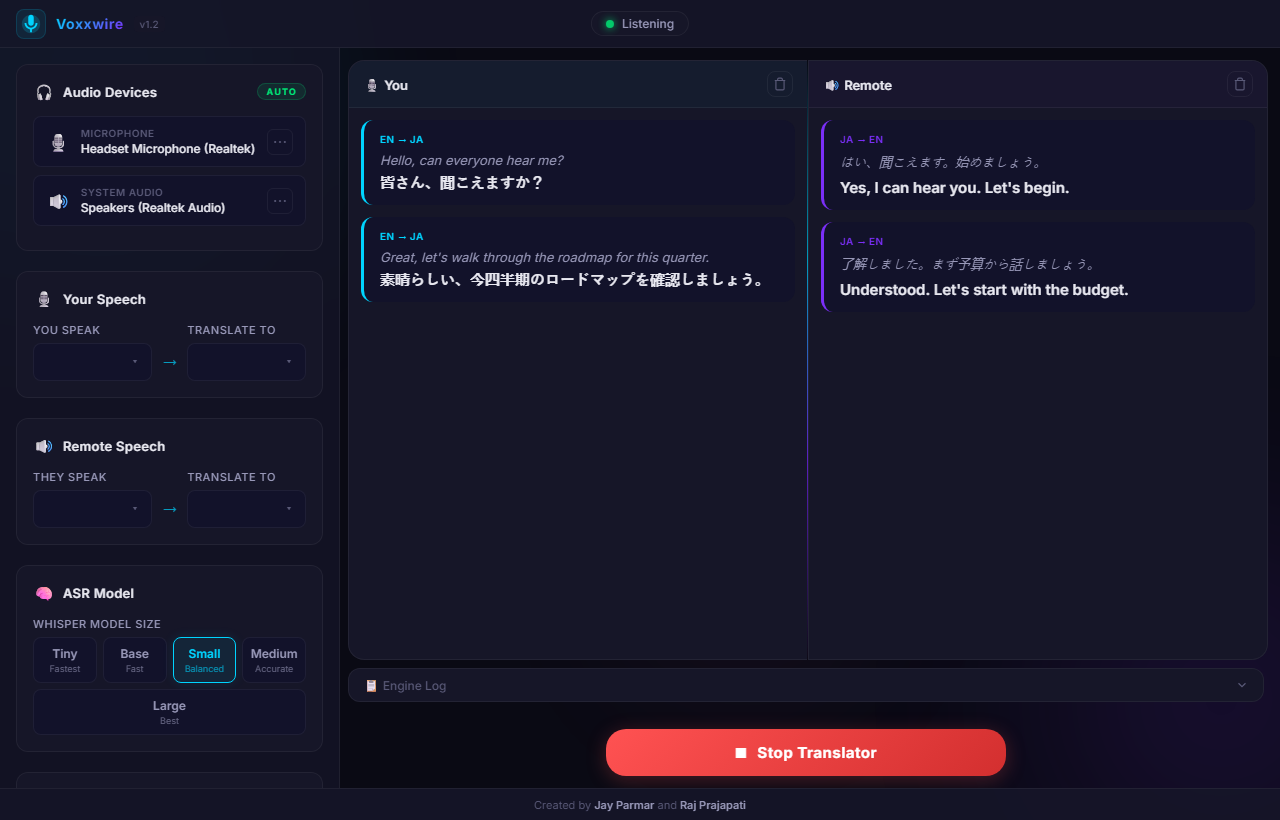This screenshot has height=820, width=1280.
Task: Click "Understood. Let's start with the budget."
Action: click(x=984, y=290)
